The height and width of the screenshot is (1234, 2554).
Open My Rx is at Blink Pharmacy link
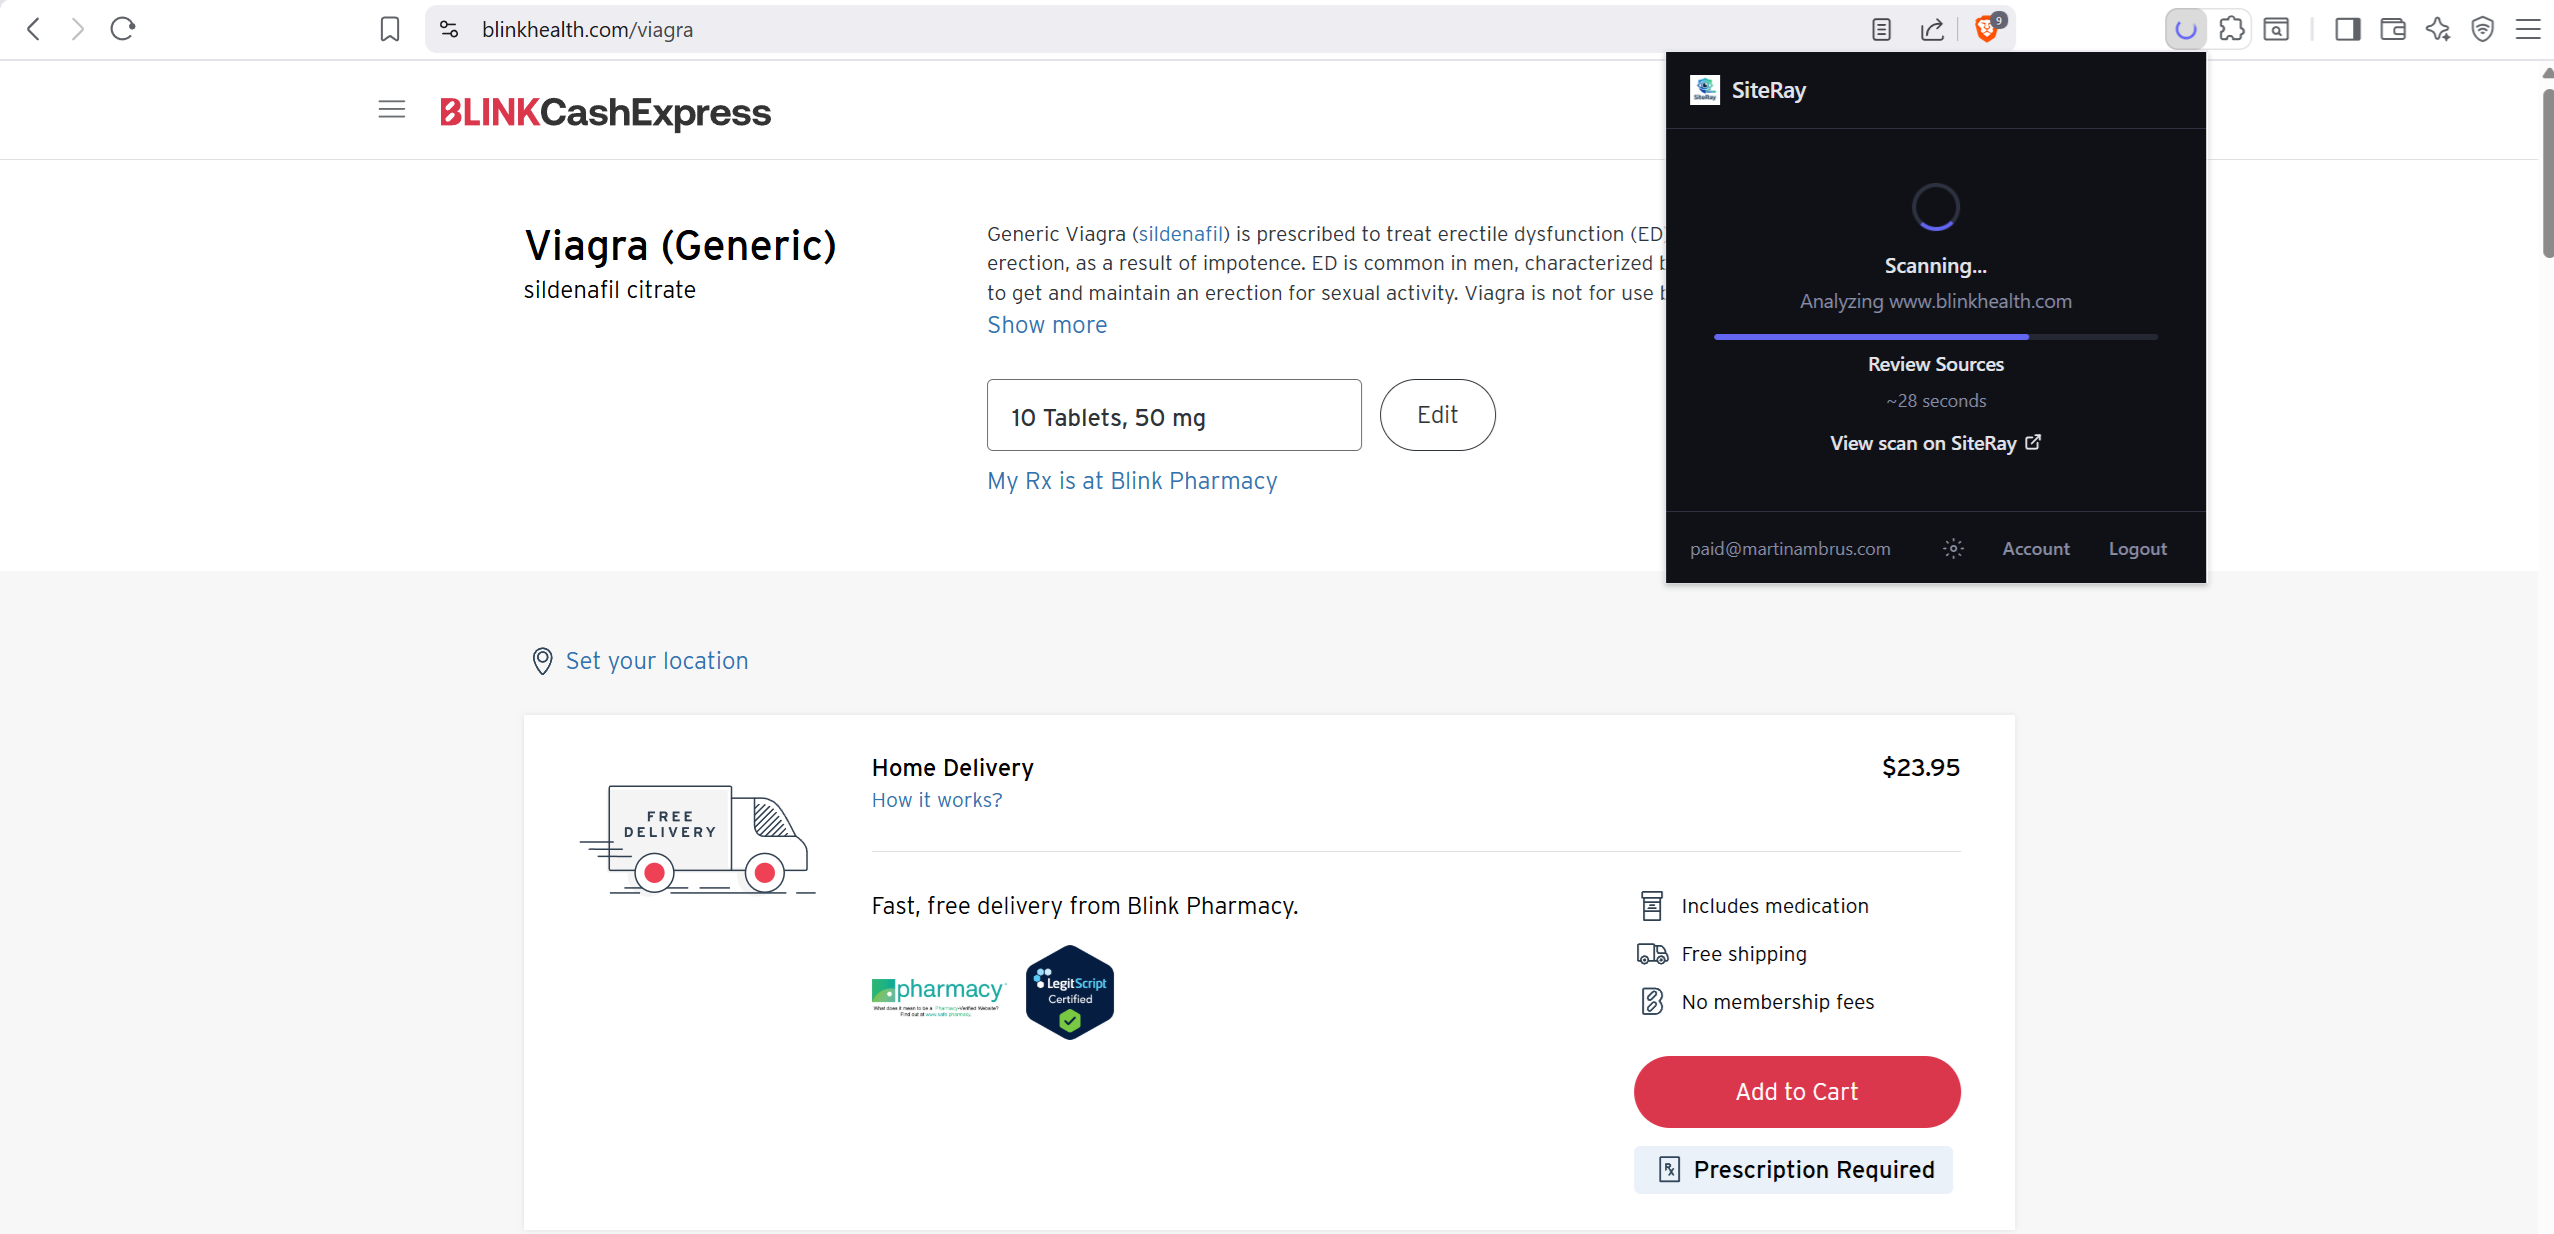tap(1131, 481)
